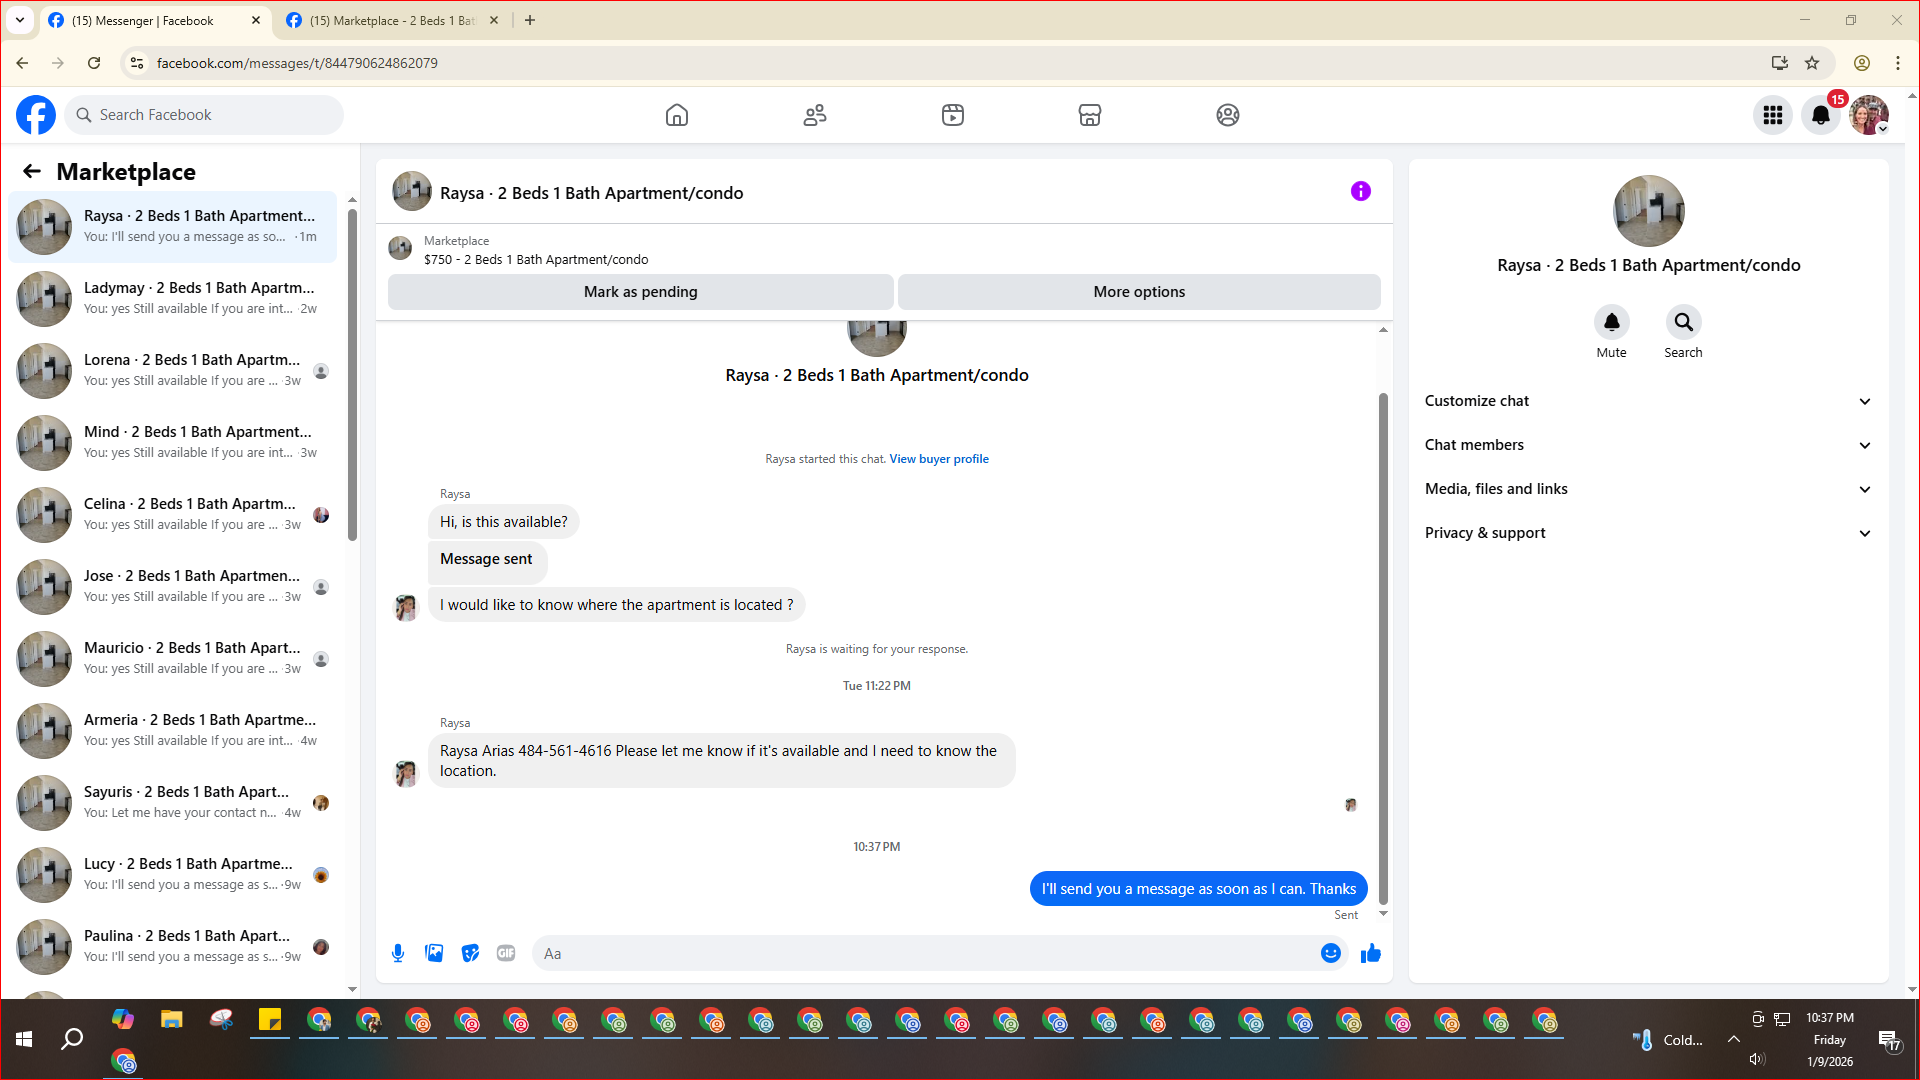
Task: Open the notifications bell
Action: [1820, 115]
